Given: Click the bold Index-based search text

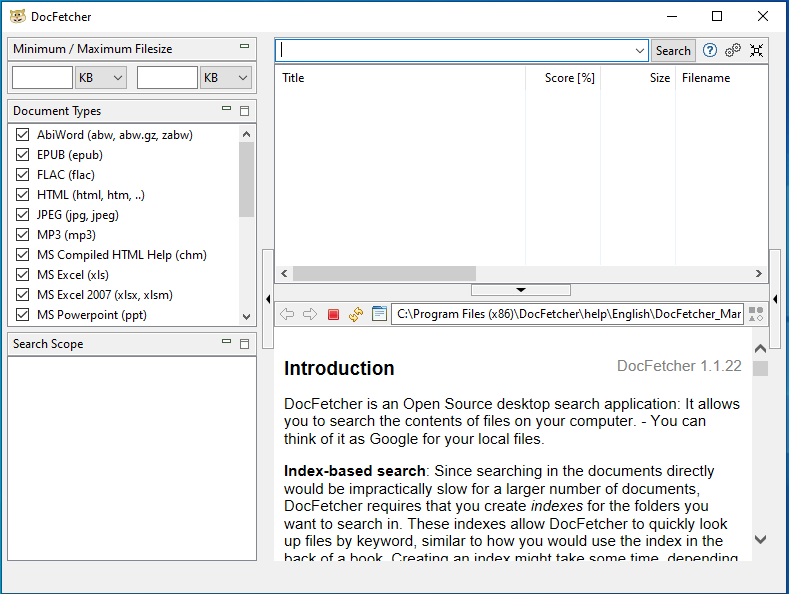Looking at the screenshot, I should coord(354,471).
